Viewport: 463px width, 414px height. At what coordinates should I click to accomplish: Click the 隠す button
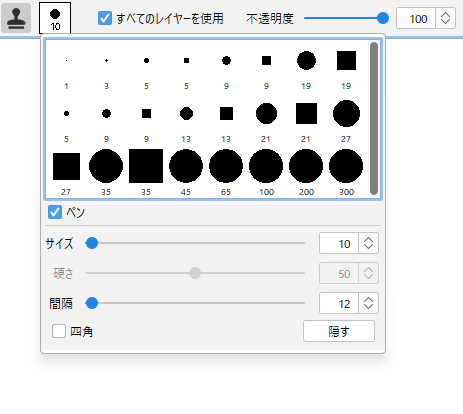click(x=339, y=331)
